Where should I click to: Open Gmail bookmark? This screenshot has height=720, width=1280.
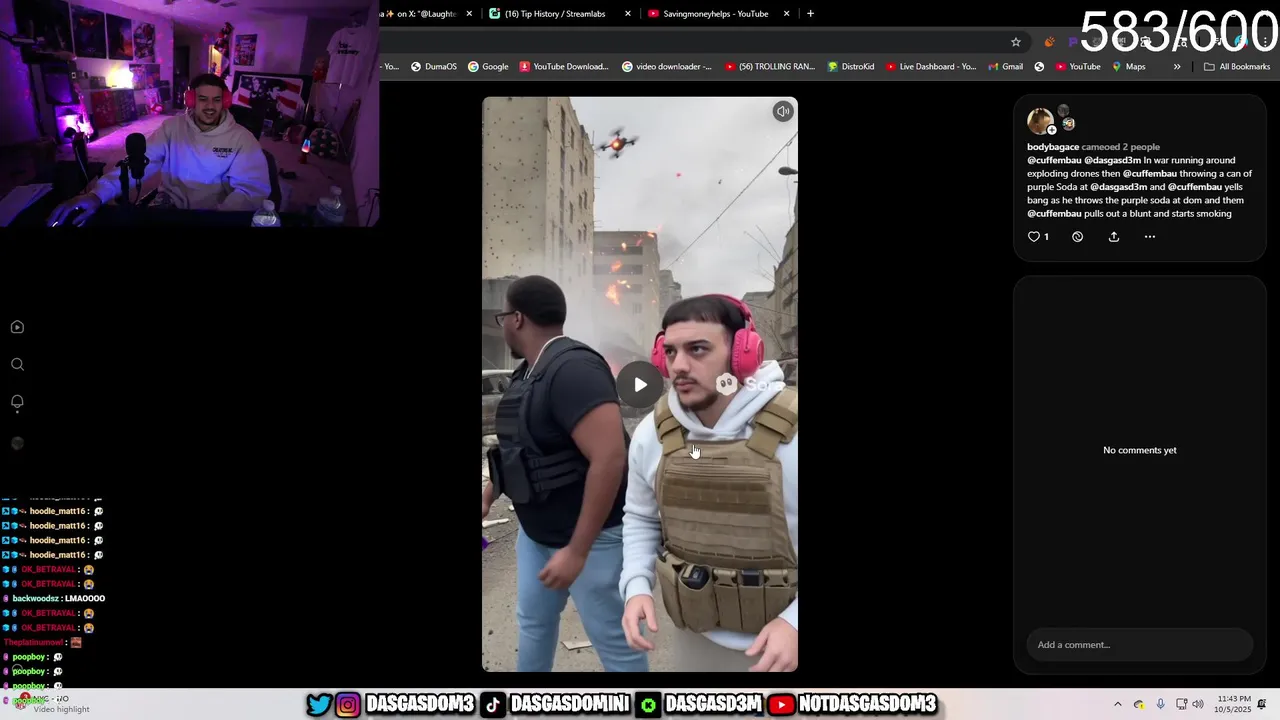coord(1005,67)
